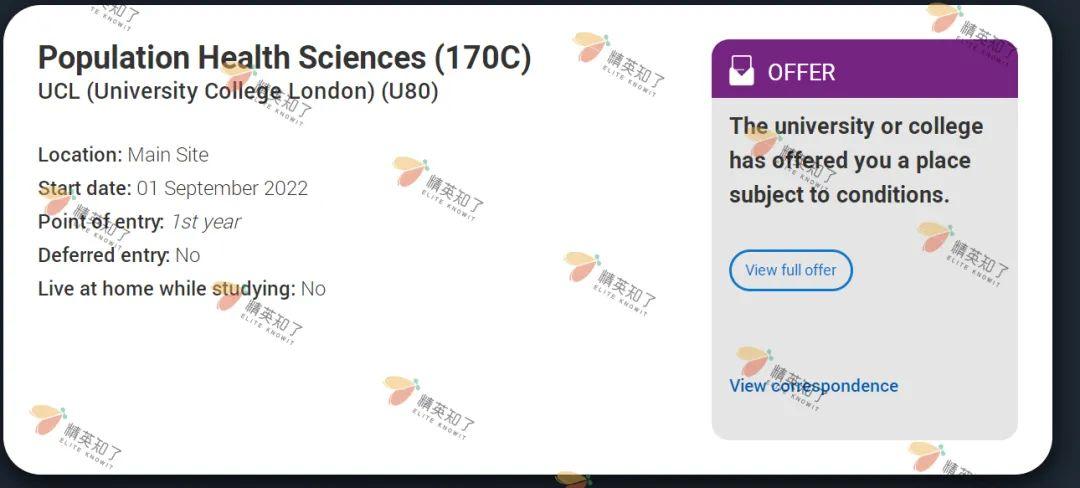Click the Point of entry label

tap(100, 222)
